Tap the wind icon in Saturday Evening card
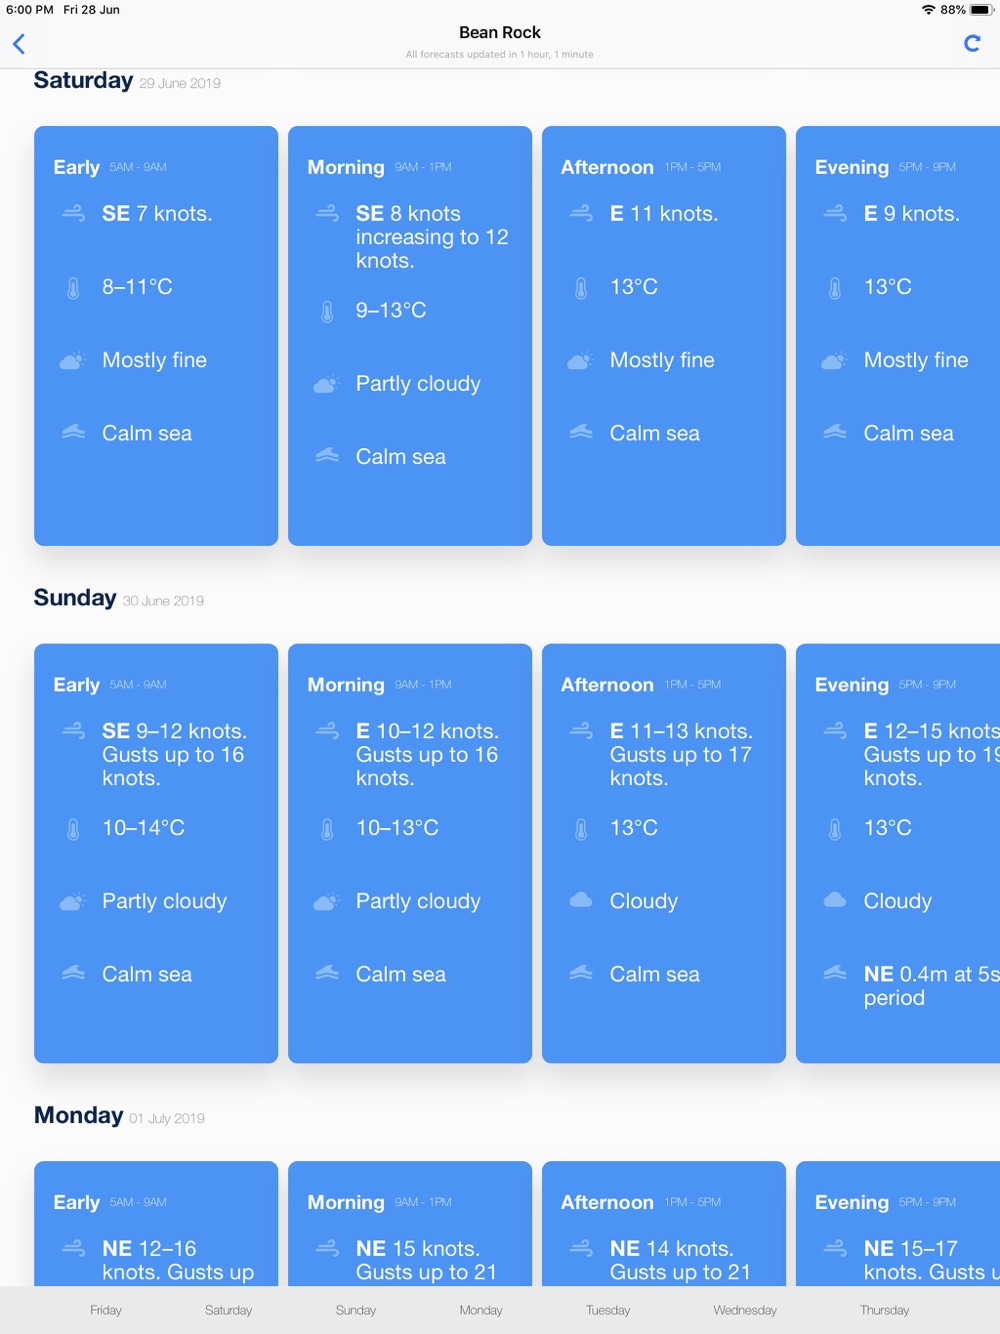 click(835, 213)
